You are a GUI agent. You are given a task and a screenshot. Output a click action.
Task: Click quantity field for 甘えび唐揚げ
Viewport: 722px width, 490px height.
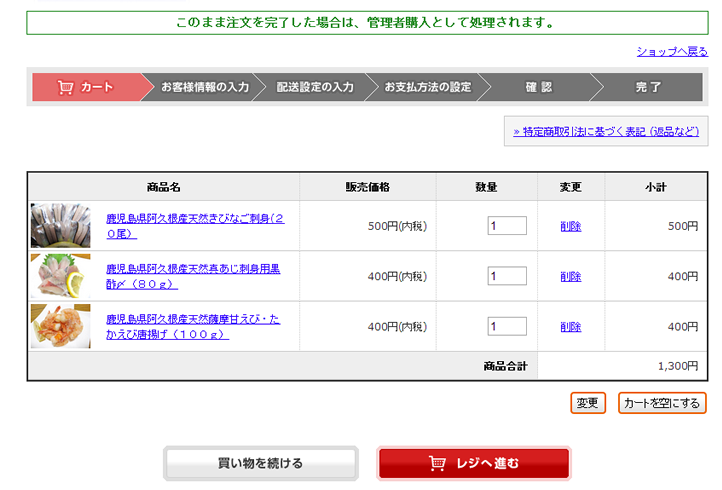[x=507, y=326]
